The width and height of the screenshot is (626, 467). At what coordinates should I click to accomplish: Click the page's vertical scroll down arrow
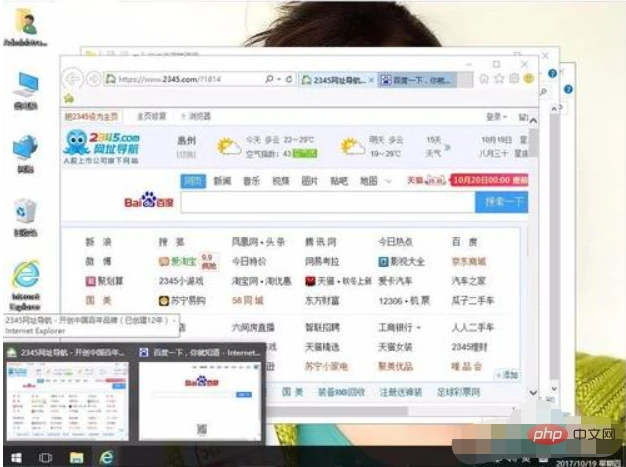coord(533,393)
